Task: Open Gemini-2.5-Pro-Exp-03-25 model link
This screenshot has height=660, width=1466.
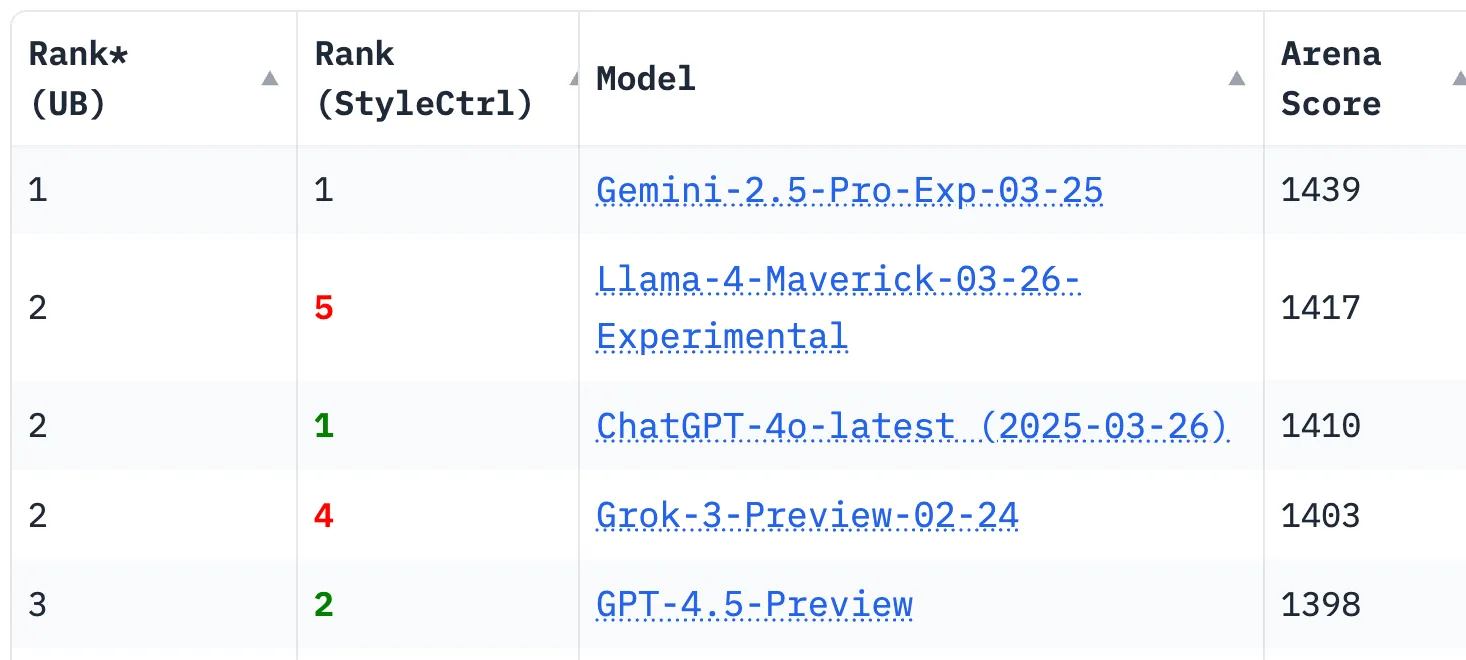Action: pos(850,190)
